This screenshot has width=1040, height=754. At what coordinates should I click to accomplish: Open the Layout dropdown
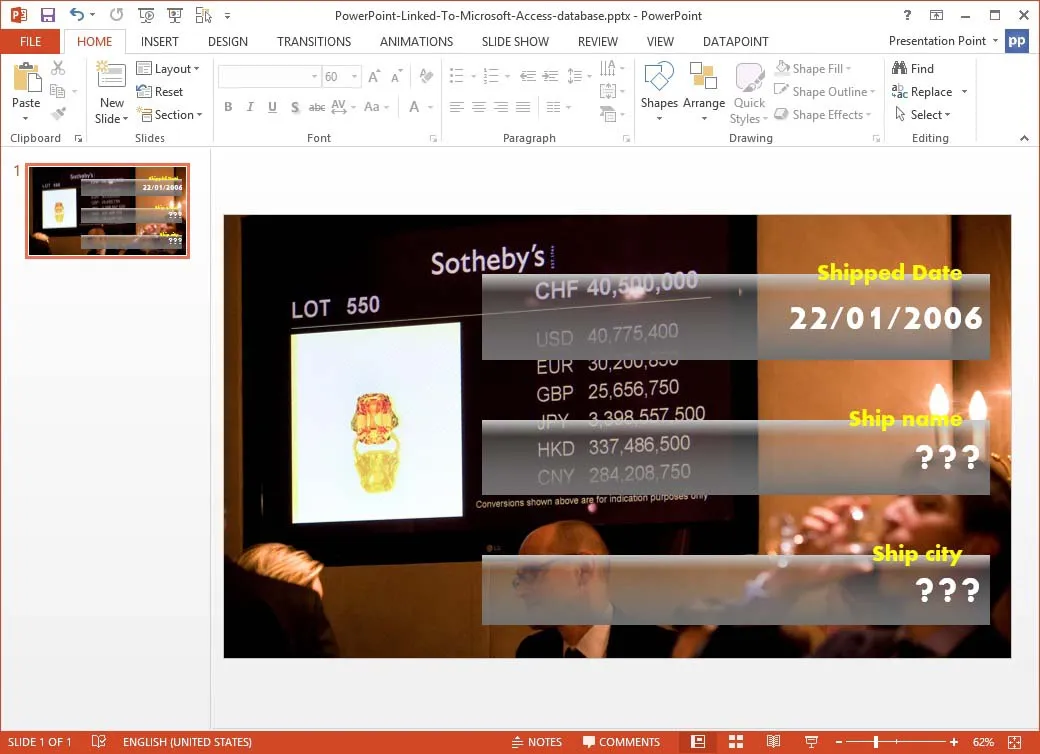(170, 68)
